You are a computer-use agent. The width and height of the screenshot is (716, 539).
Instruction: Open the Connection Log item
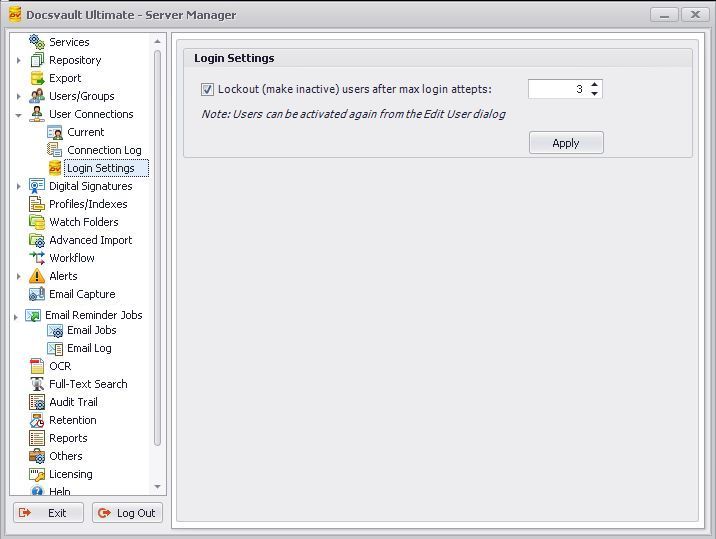click(x=105, y=150)
